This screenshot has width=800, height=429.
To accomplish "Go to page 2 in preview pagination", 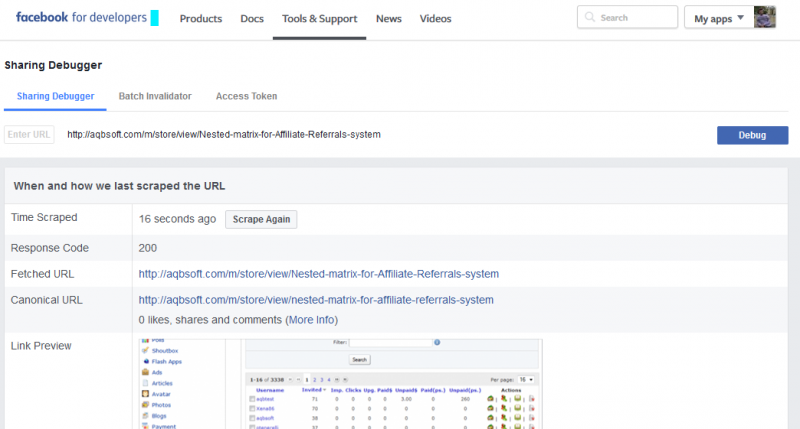I will pyautogui.click(x=314, y=380).
